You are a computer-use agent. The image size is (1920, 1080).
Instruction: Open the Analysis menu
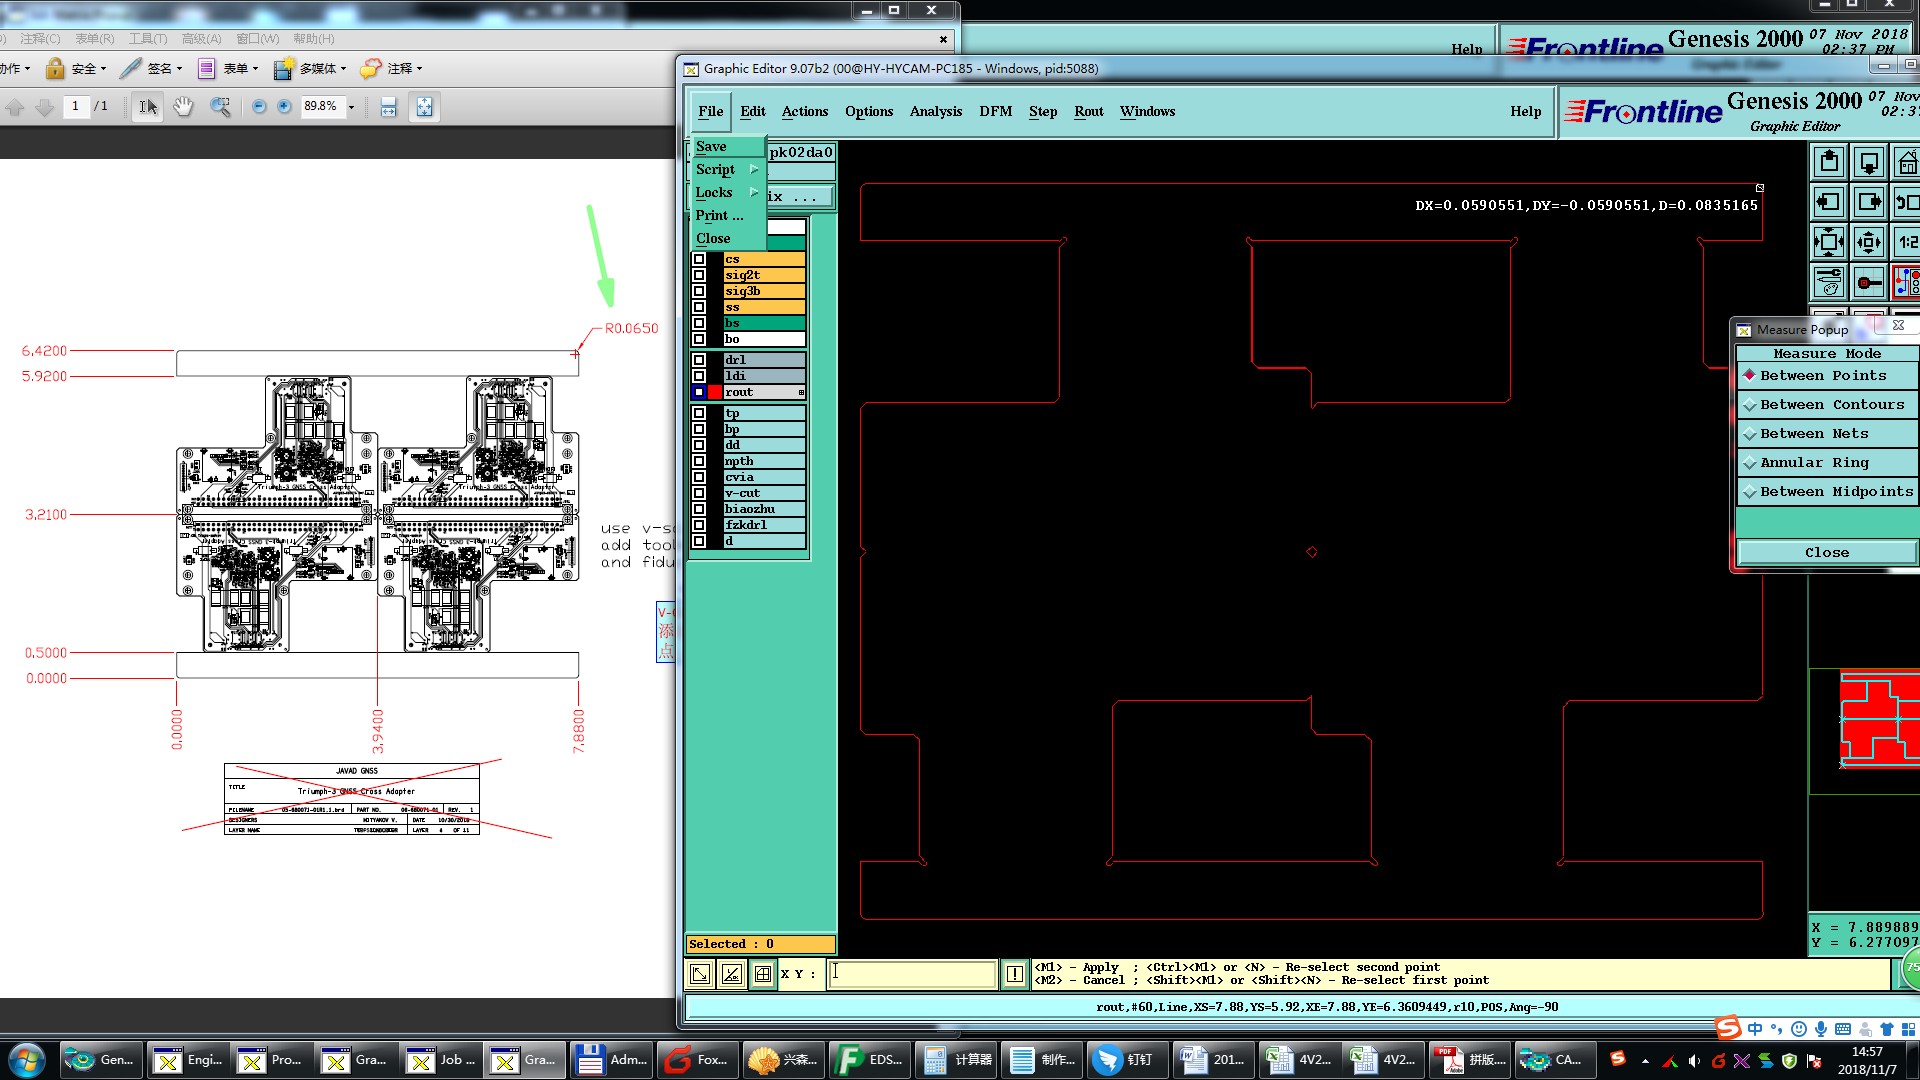click(x=935, y=111)
